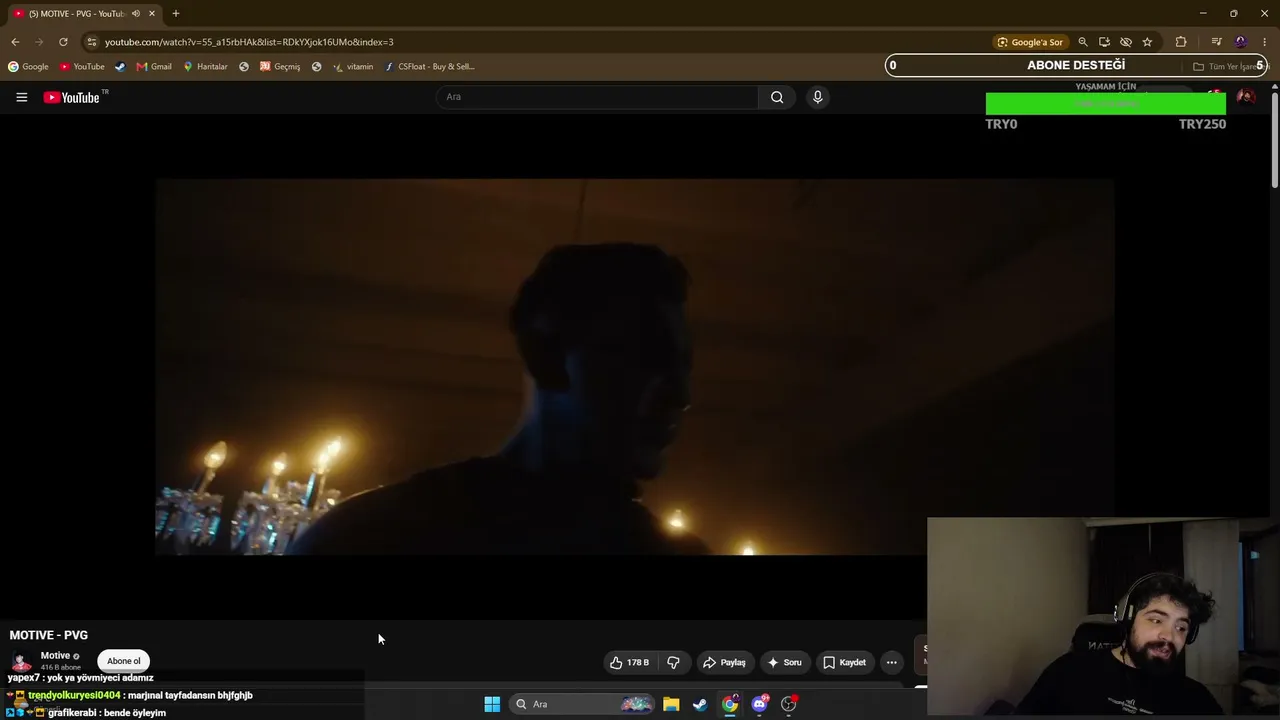Screen dimensions: 1280x720
Task: Bookmark this page with star icon
Action: (x=1147, y=42)
